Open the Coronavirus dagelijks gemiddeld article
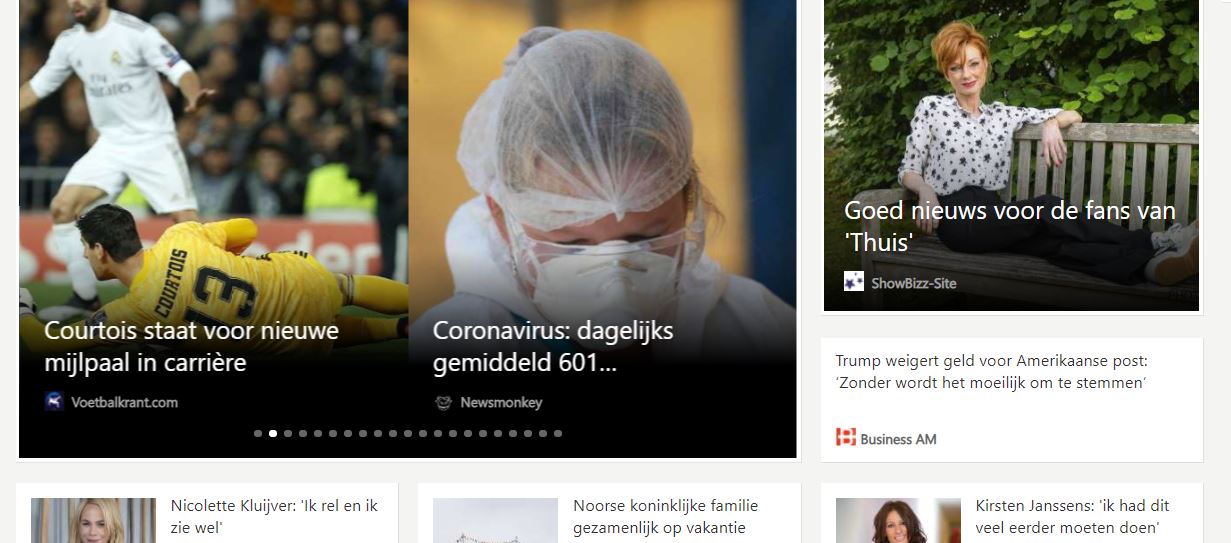The width and height of the screenshot is (1231, 543). (x=553, y=346)
